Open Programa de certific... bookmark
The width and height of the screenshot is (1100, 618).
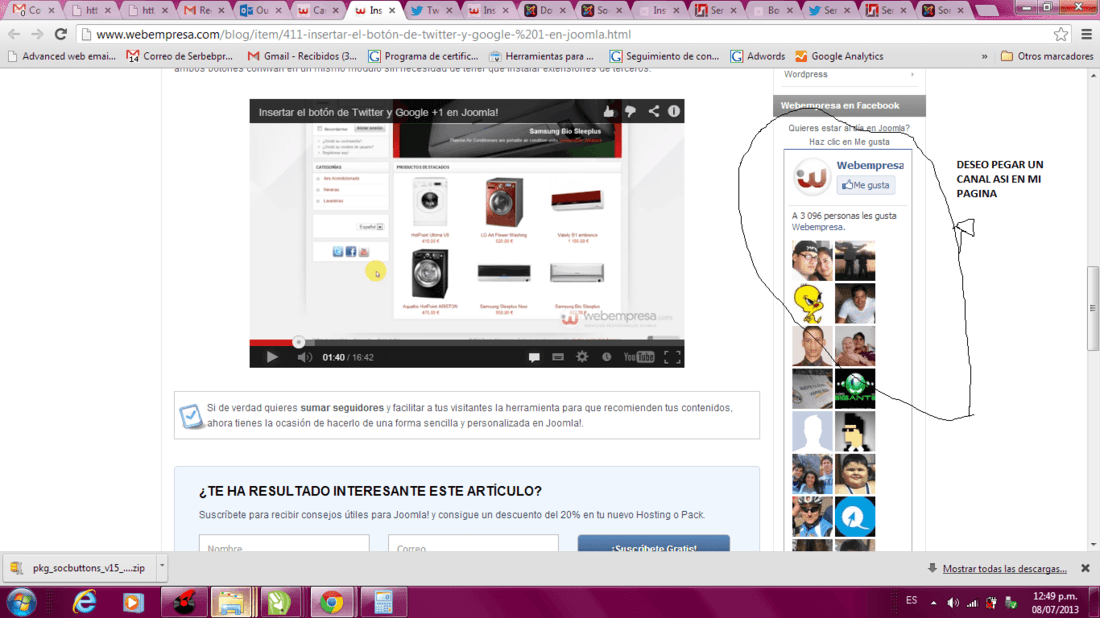click(x=424, y=56)
